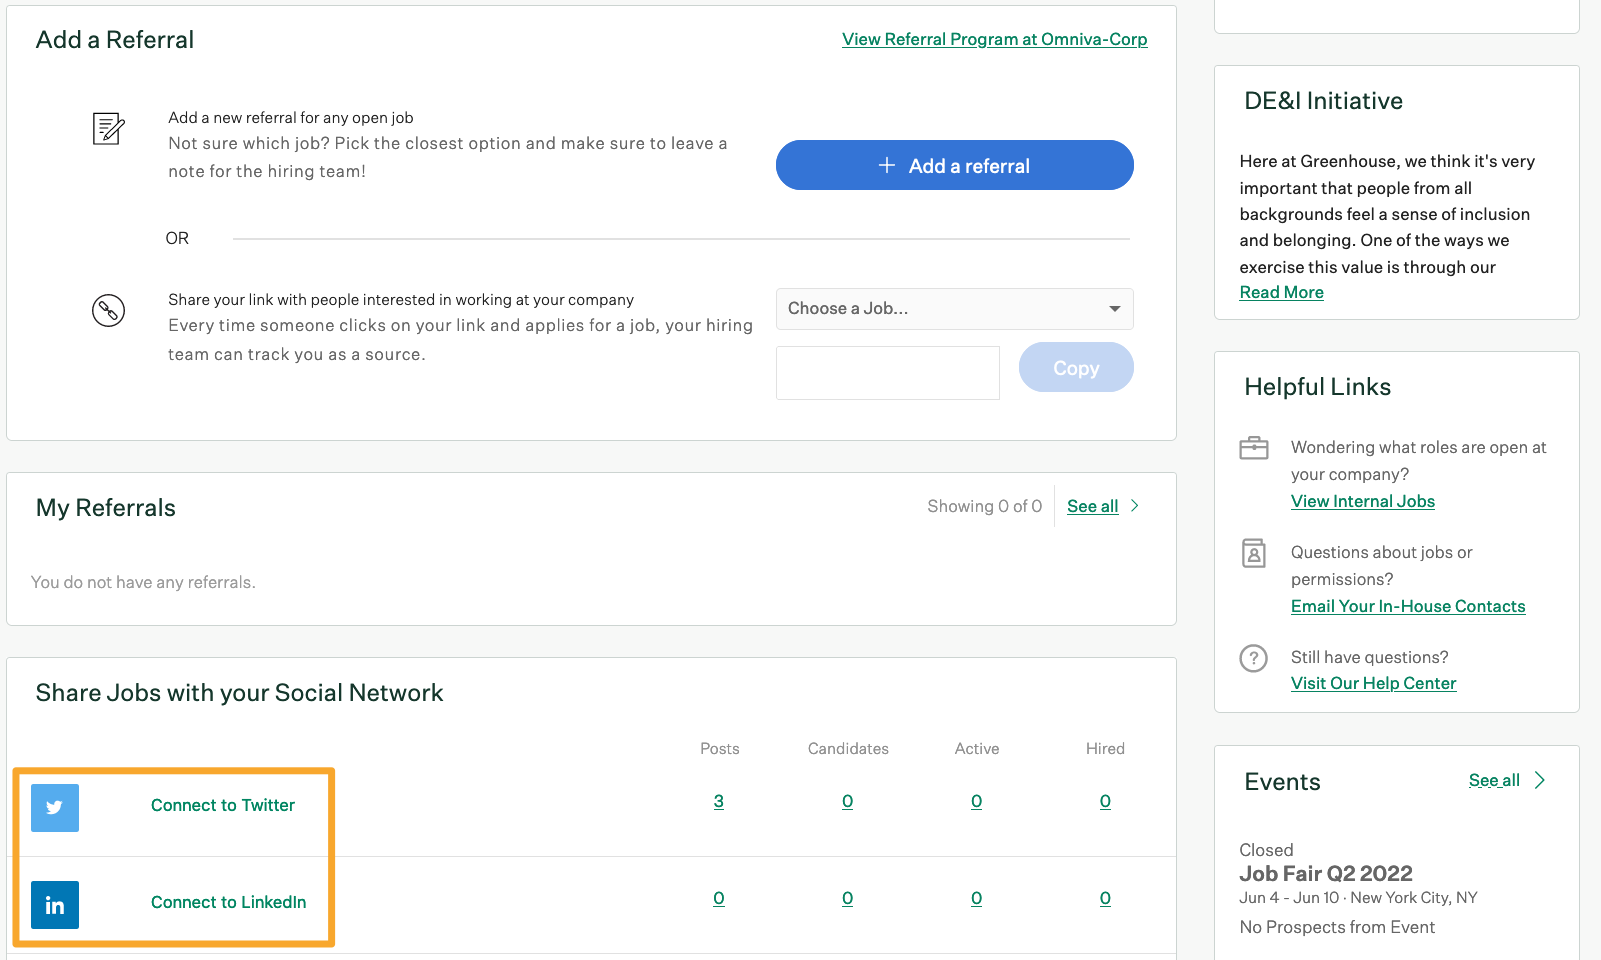The width and height of the screenshot is (1601, 960).
Task: Click the referral link text field
Action: [887, 373]
